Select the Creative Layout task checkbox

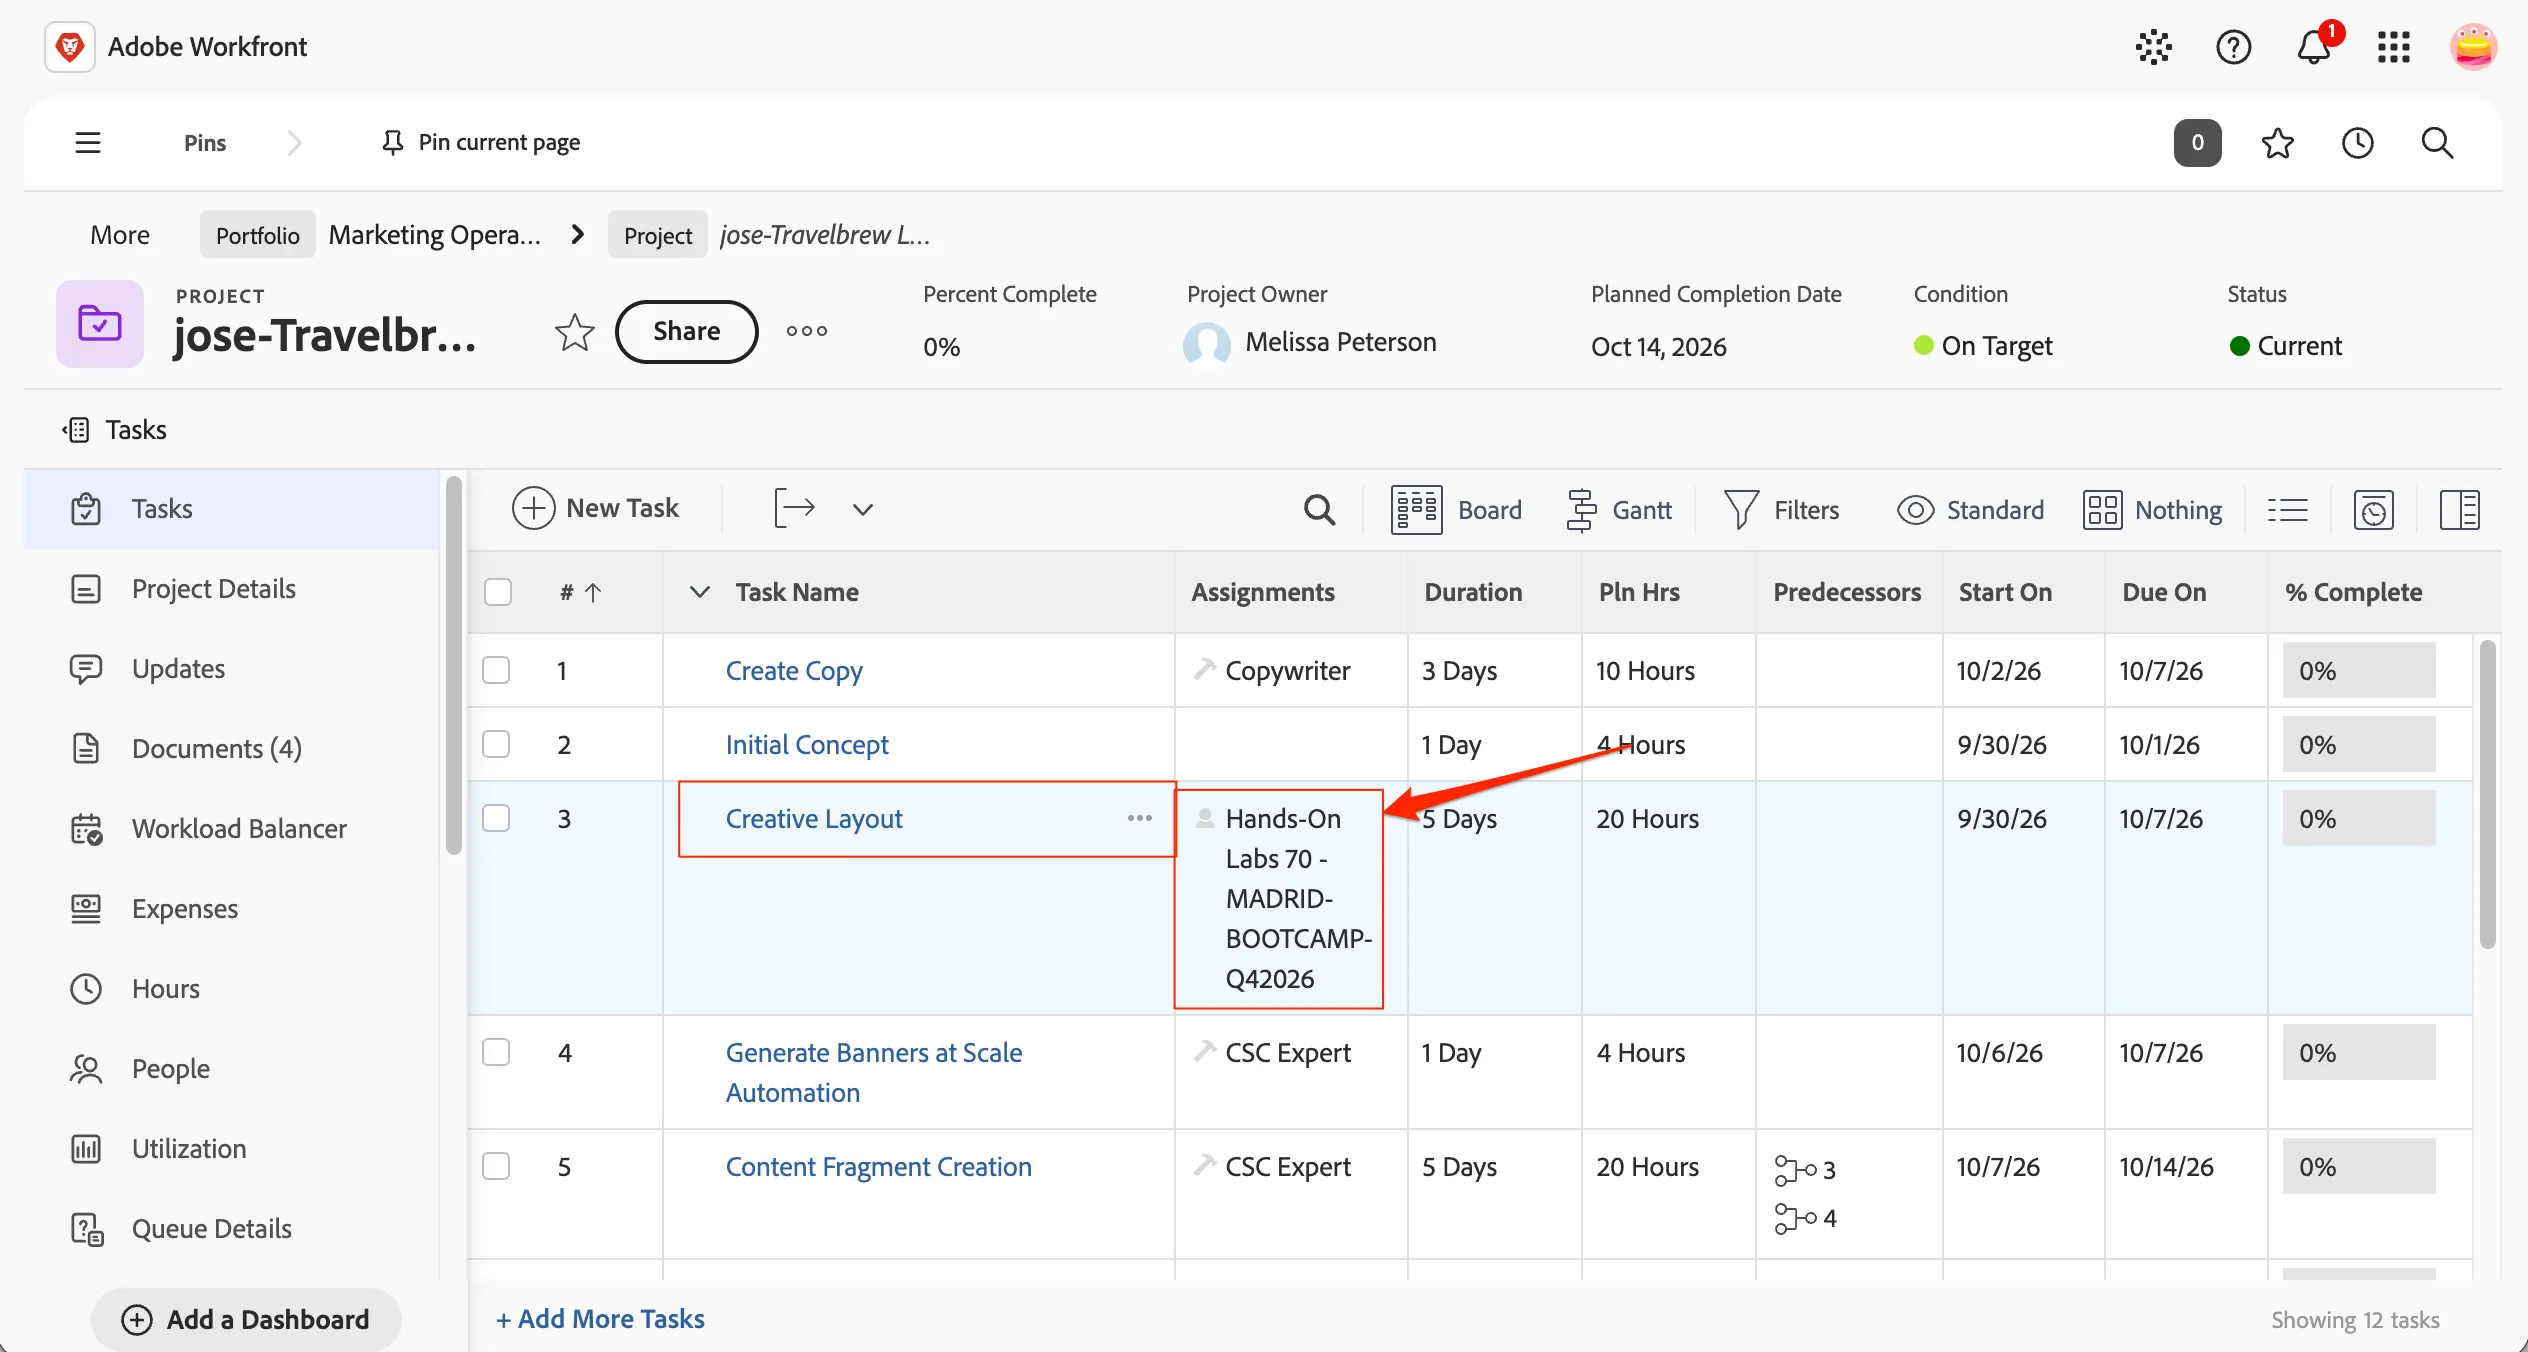(496, 818)
